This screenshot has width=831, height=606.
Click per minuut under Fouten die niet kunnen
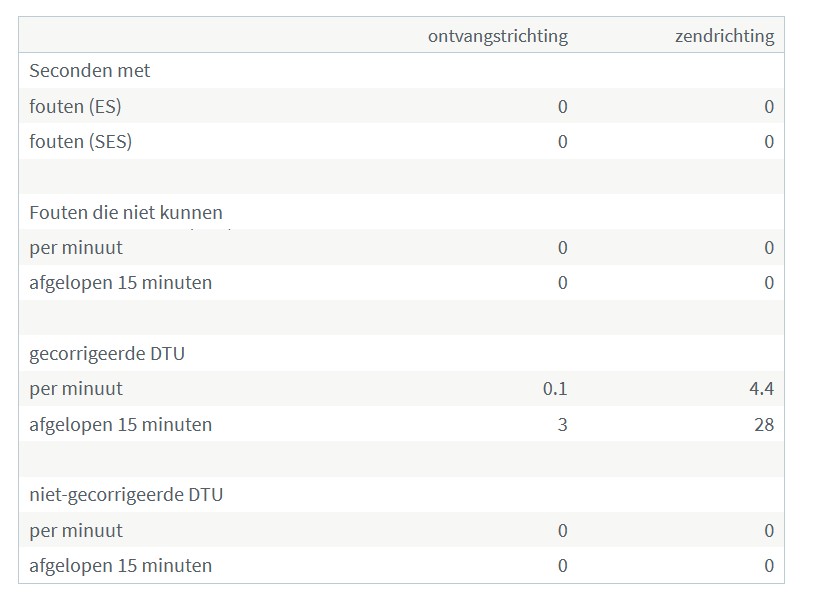pos(76,248)
